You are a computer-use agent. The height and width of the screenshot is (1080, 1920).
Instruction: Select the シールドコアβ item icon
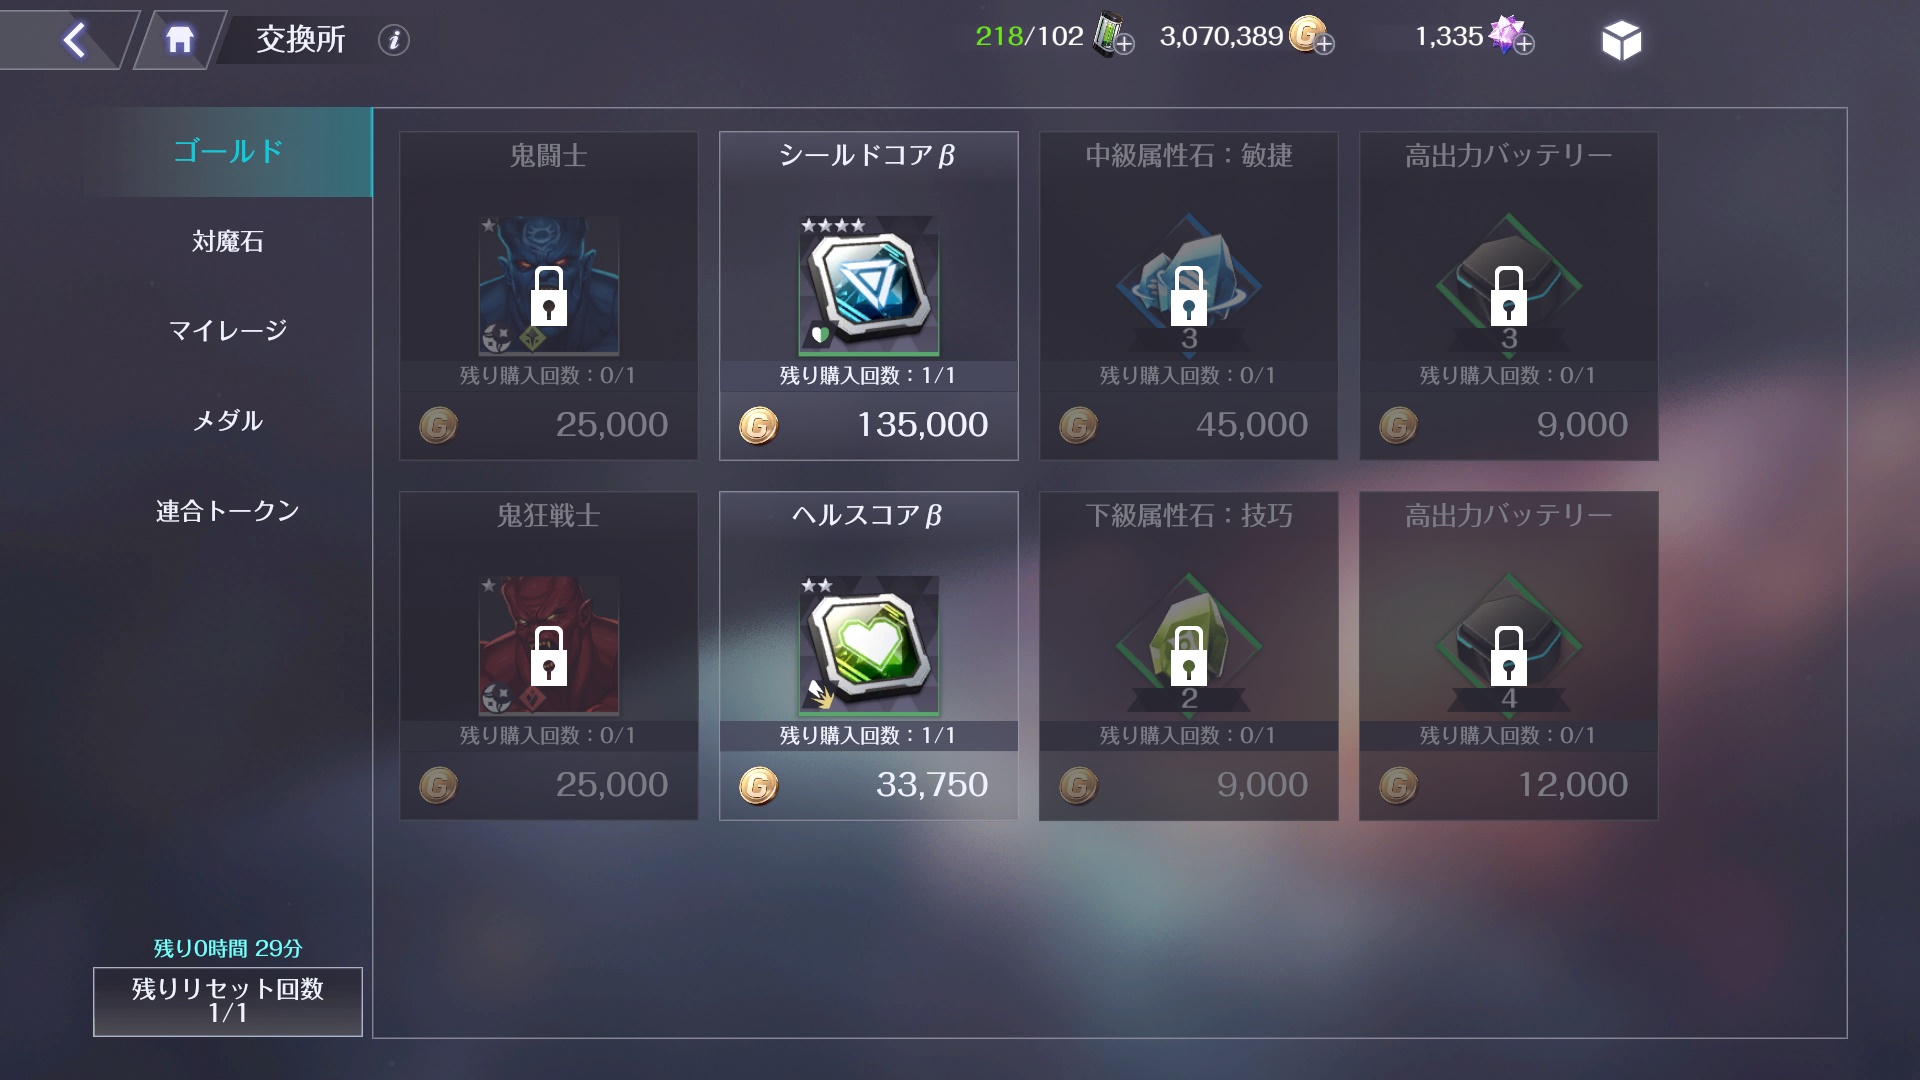point(868,286)
